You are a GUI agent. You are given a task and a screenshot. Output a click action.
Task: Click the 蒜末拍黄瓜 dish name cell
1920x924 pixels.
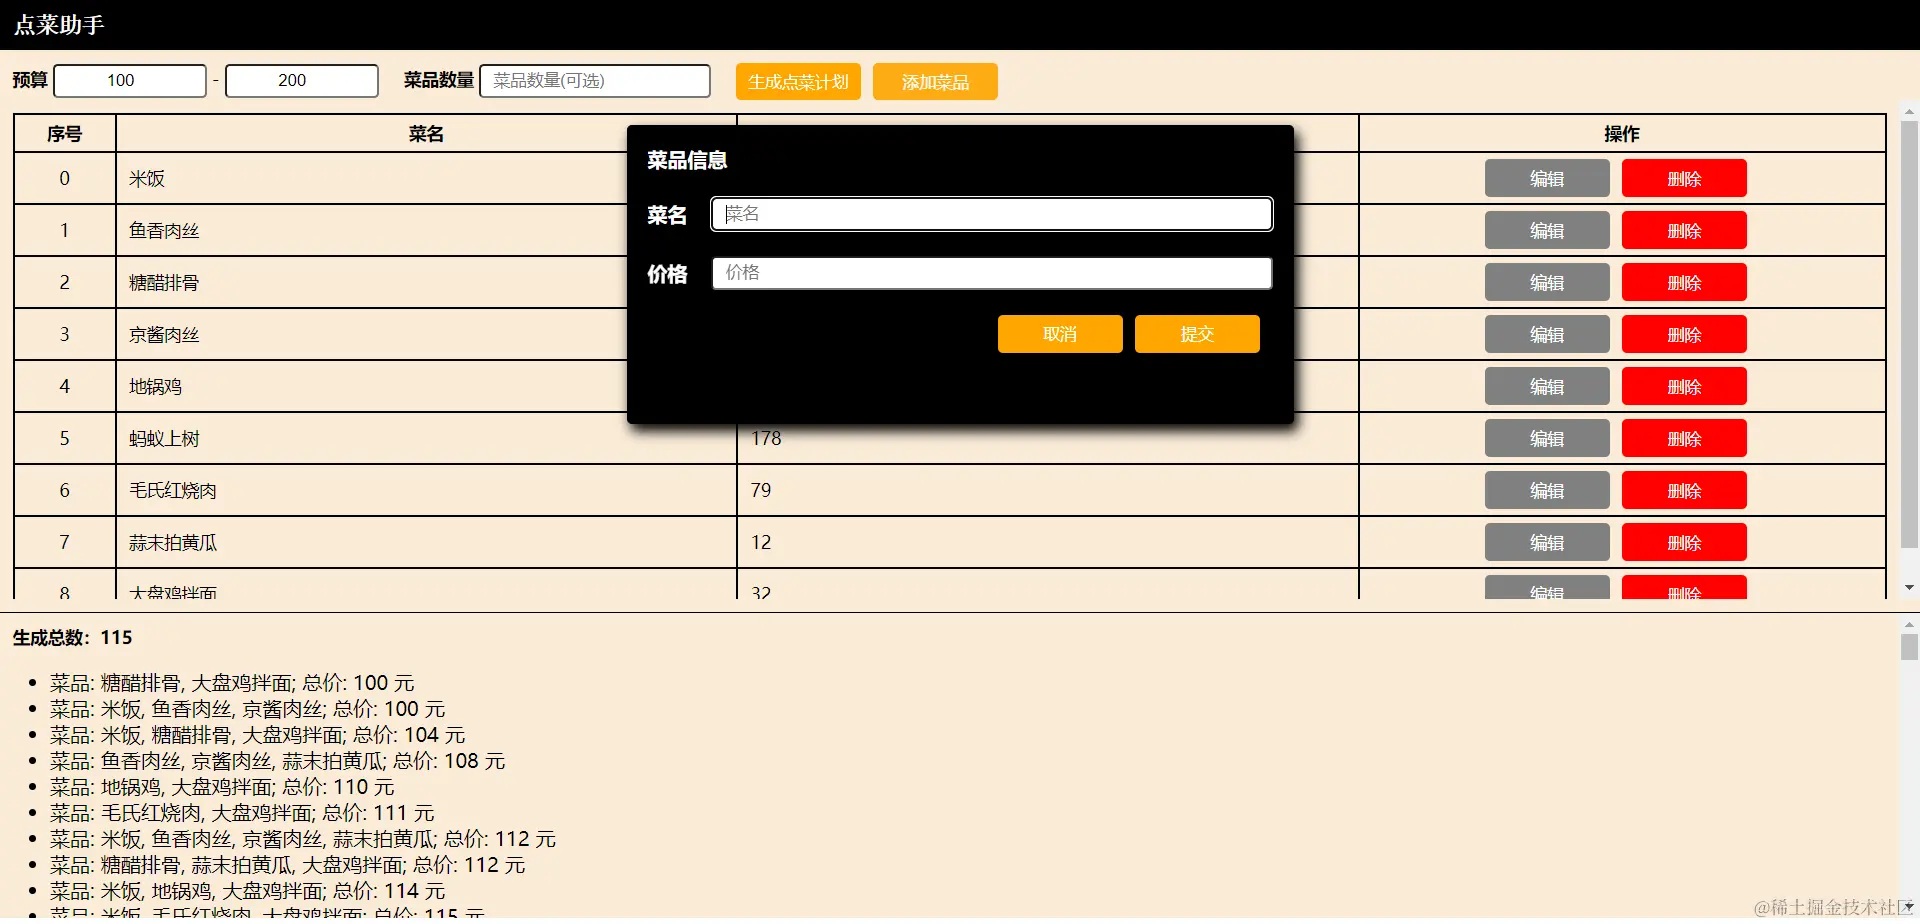point(426,543)
